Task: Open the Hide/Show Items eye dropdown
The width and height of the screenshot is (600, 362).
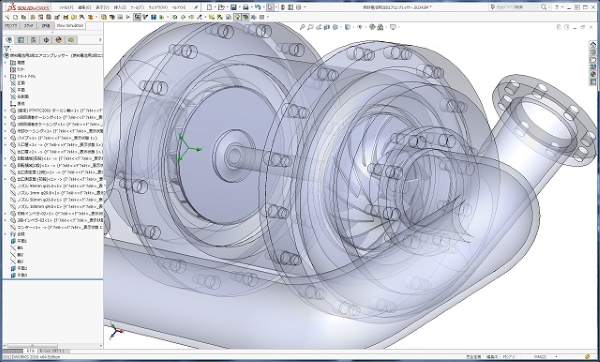Action: pos(360,27)
